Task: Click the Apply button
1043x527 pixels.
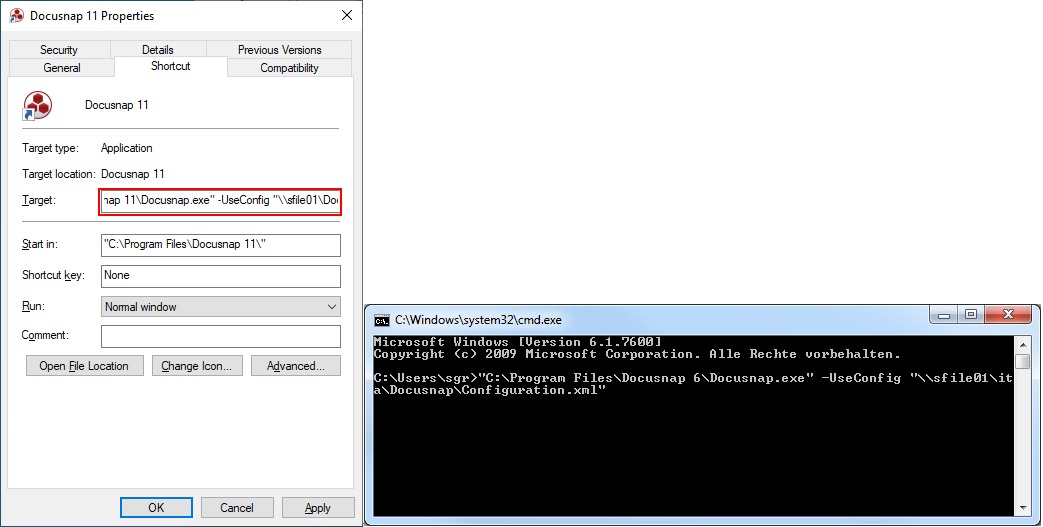Action: 318,508
